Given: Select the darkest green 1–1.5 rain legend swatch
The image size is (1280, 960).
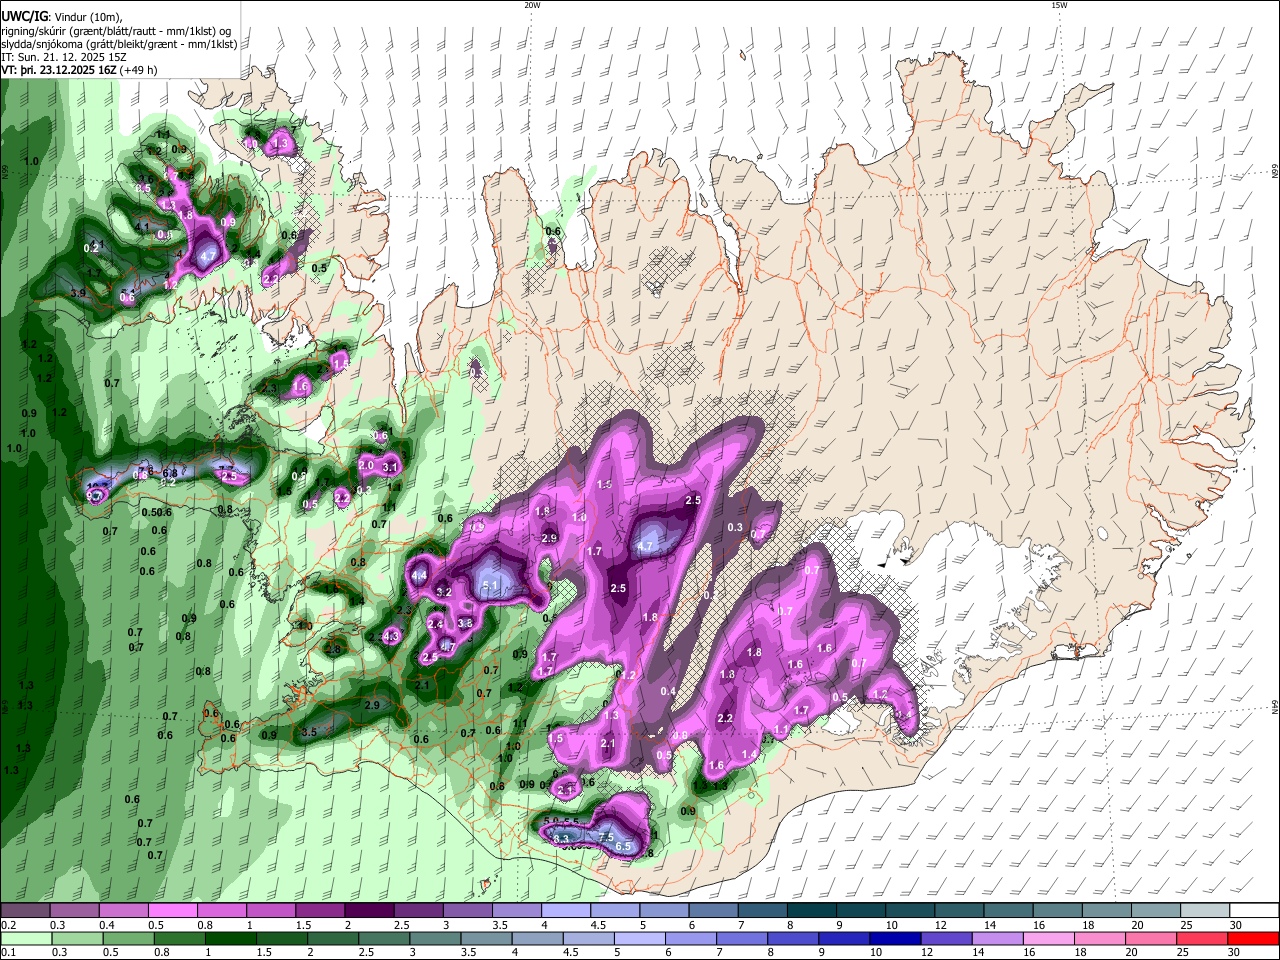Looking at the screenshot, I should click(232, 938).
